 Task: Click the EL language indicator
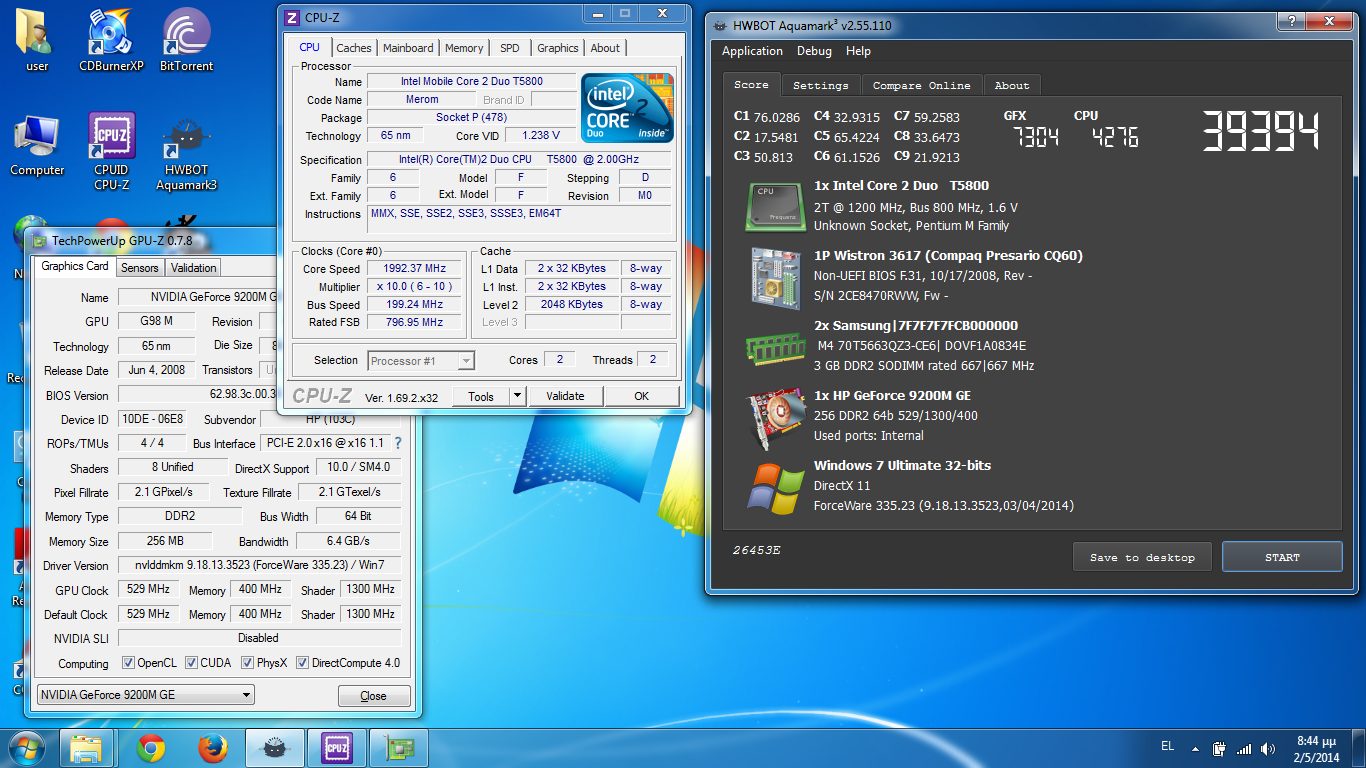[1167, 746]
